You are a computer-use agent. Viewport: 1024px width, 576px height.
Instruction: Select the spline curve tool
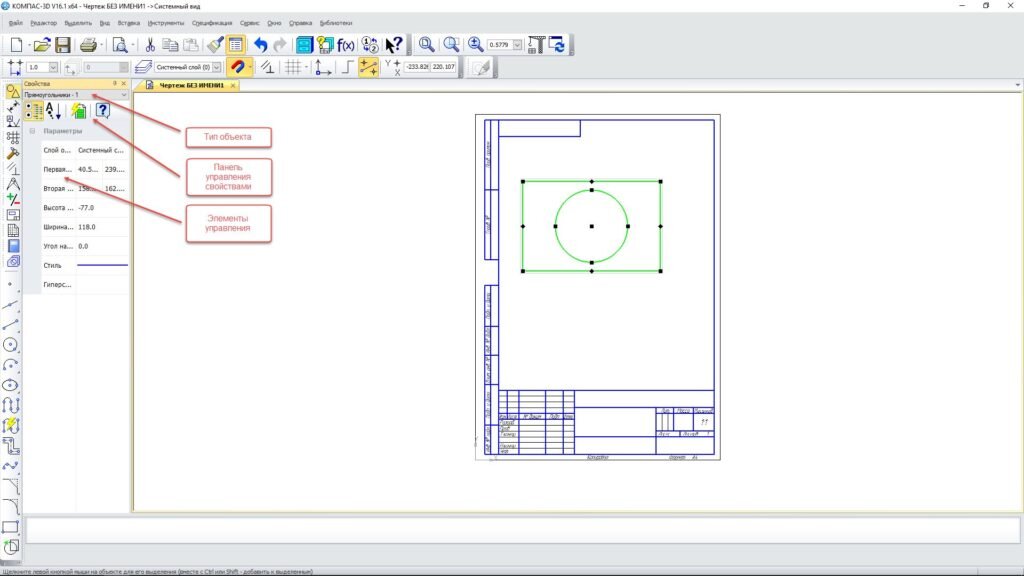tap(10, 466)
